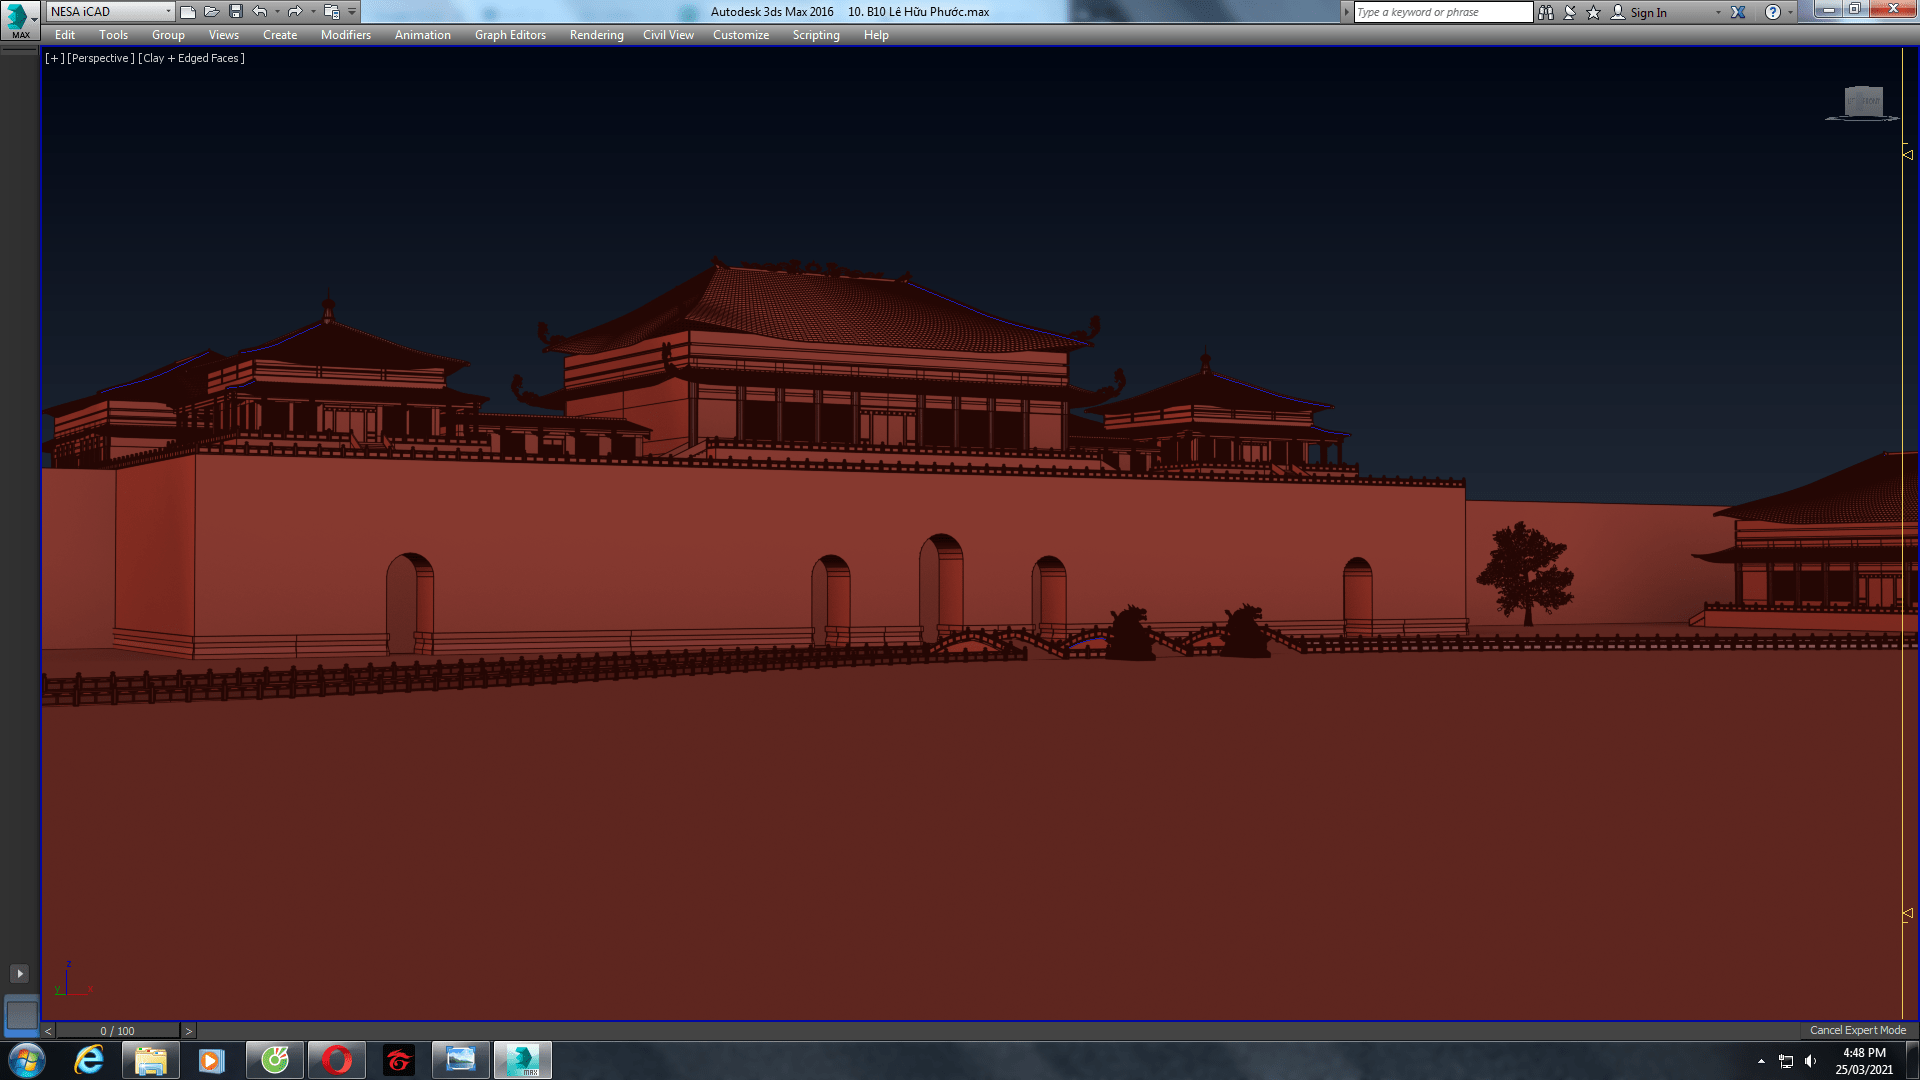Image resolution: width=1920 pixels, height=1080 pixels.
Task: Click the Redo arrow icon
Action: coord(295,12)
